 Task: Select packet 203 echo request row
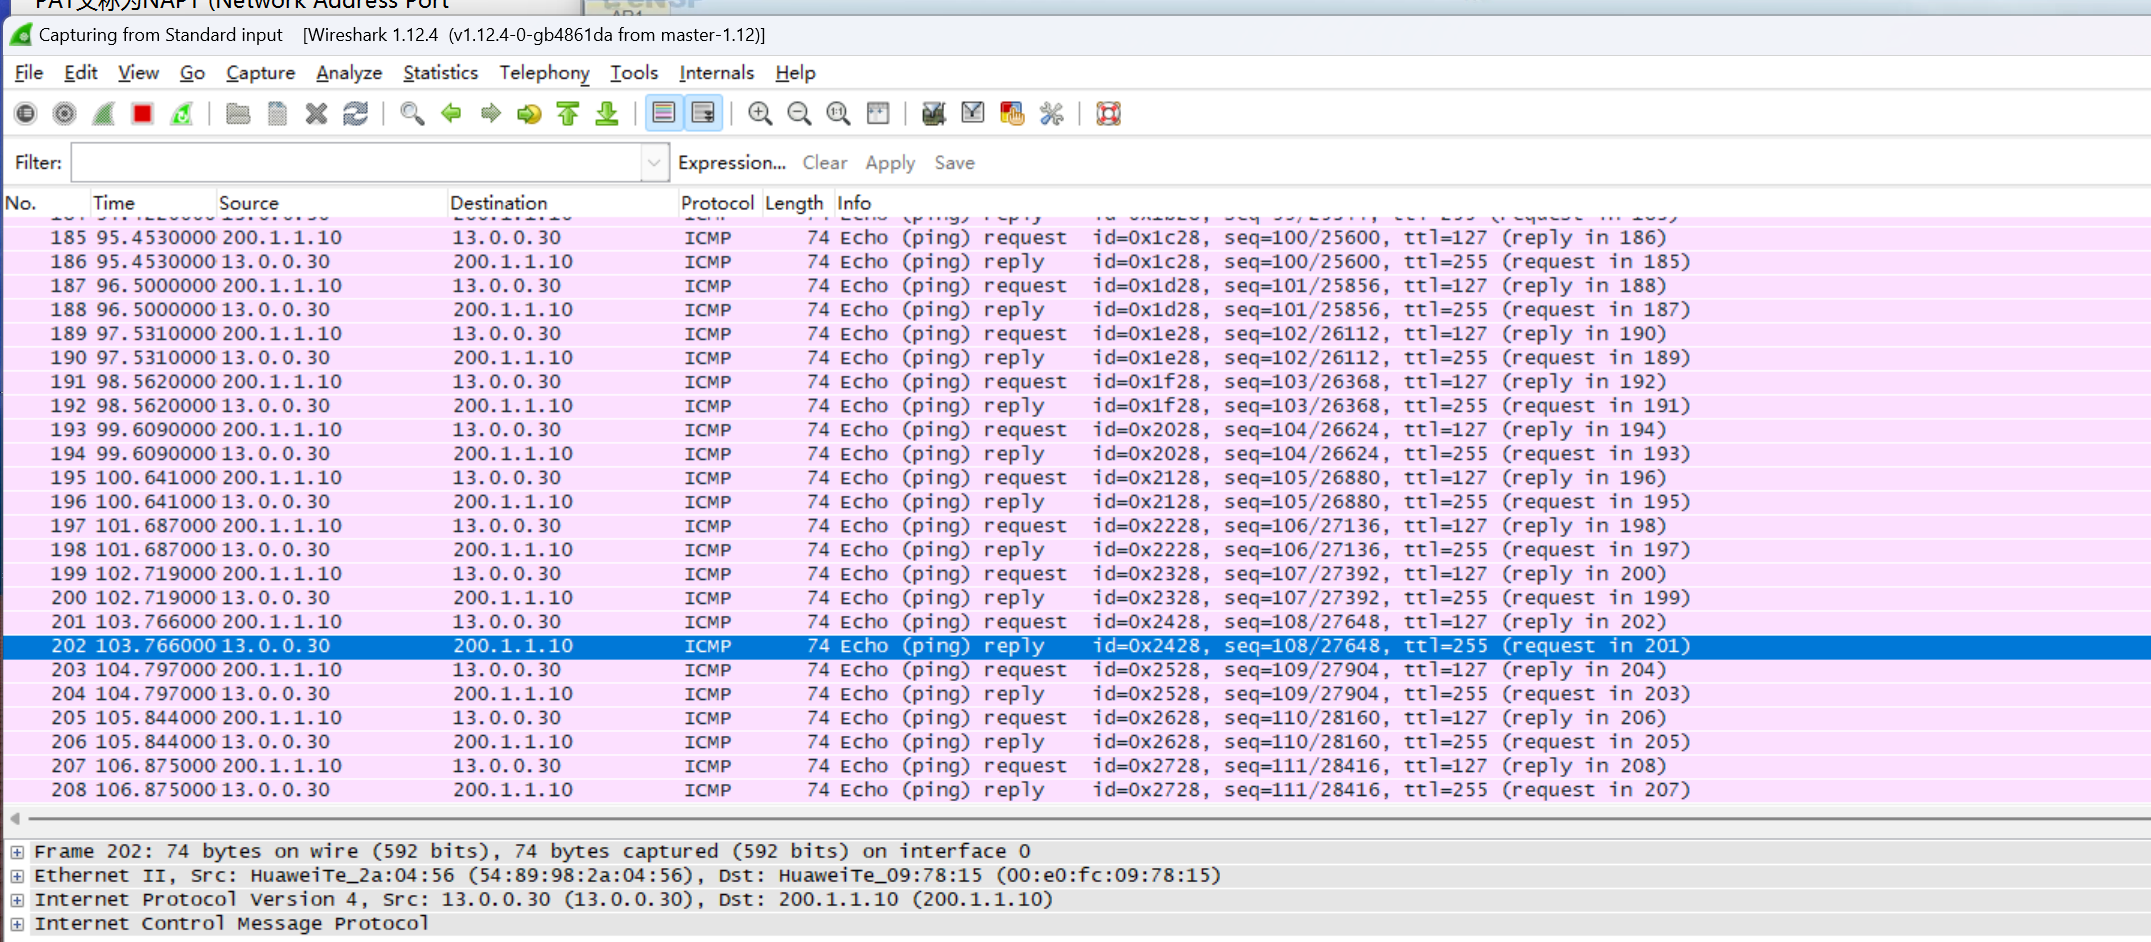pyautogui.click(x=1077, y=670)
